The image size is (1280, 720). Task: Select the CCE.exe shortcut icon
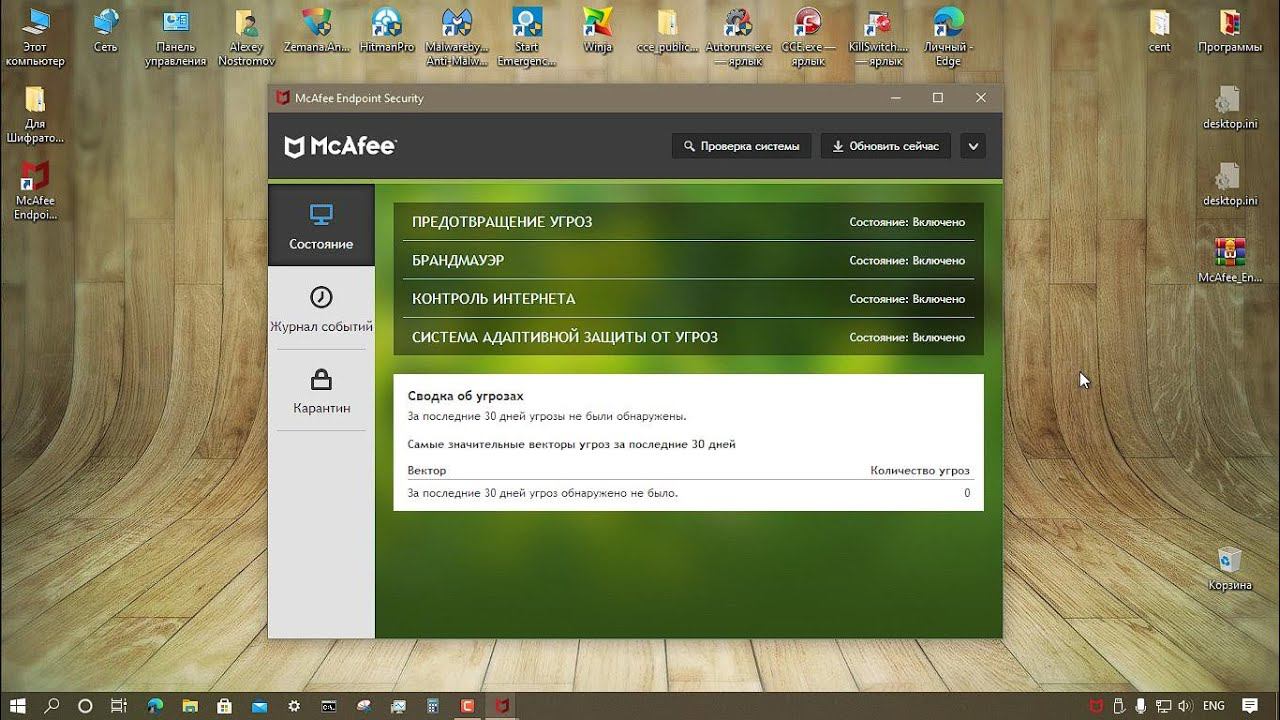click(808, 38)
